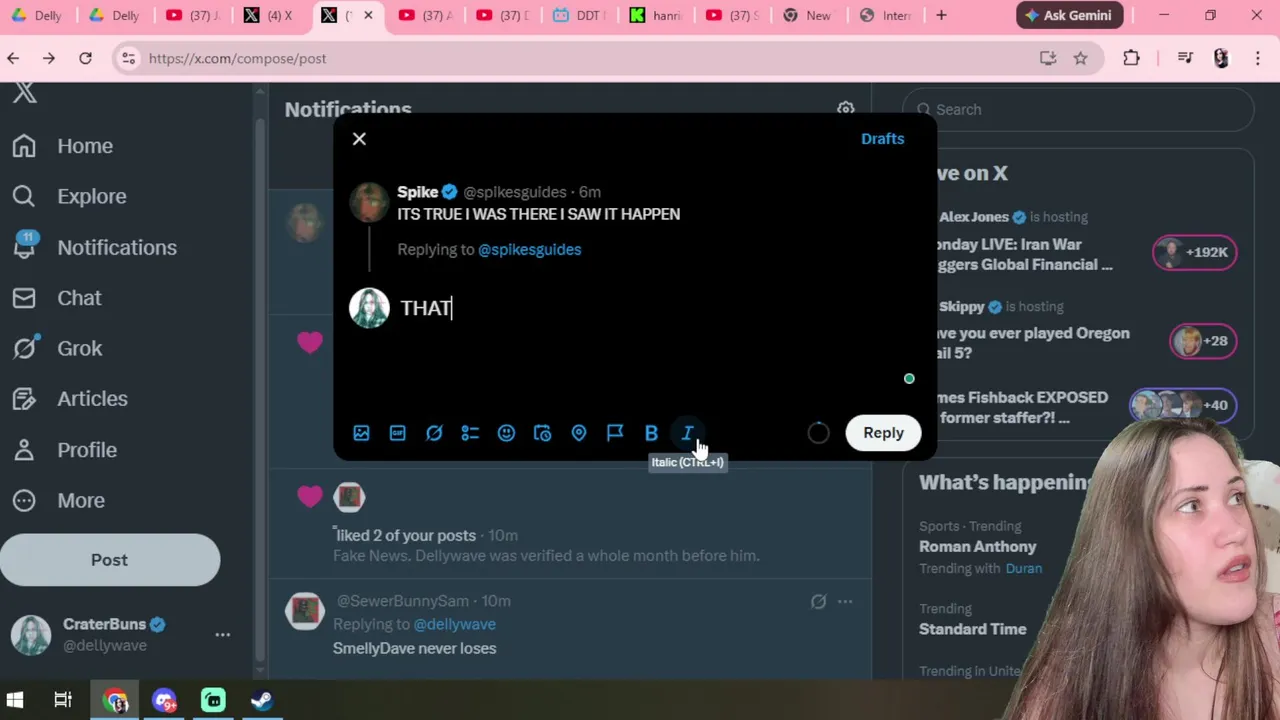Click the install app icon in address bar
The width and height of the screenshot is (1280, 720).
click(x=1048, y=58)
